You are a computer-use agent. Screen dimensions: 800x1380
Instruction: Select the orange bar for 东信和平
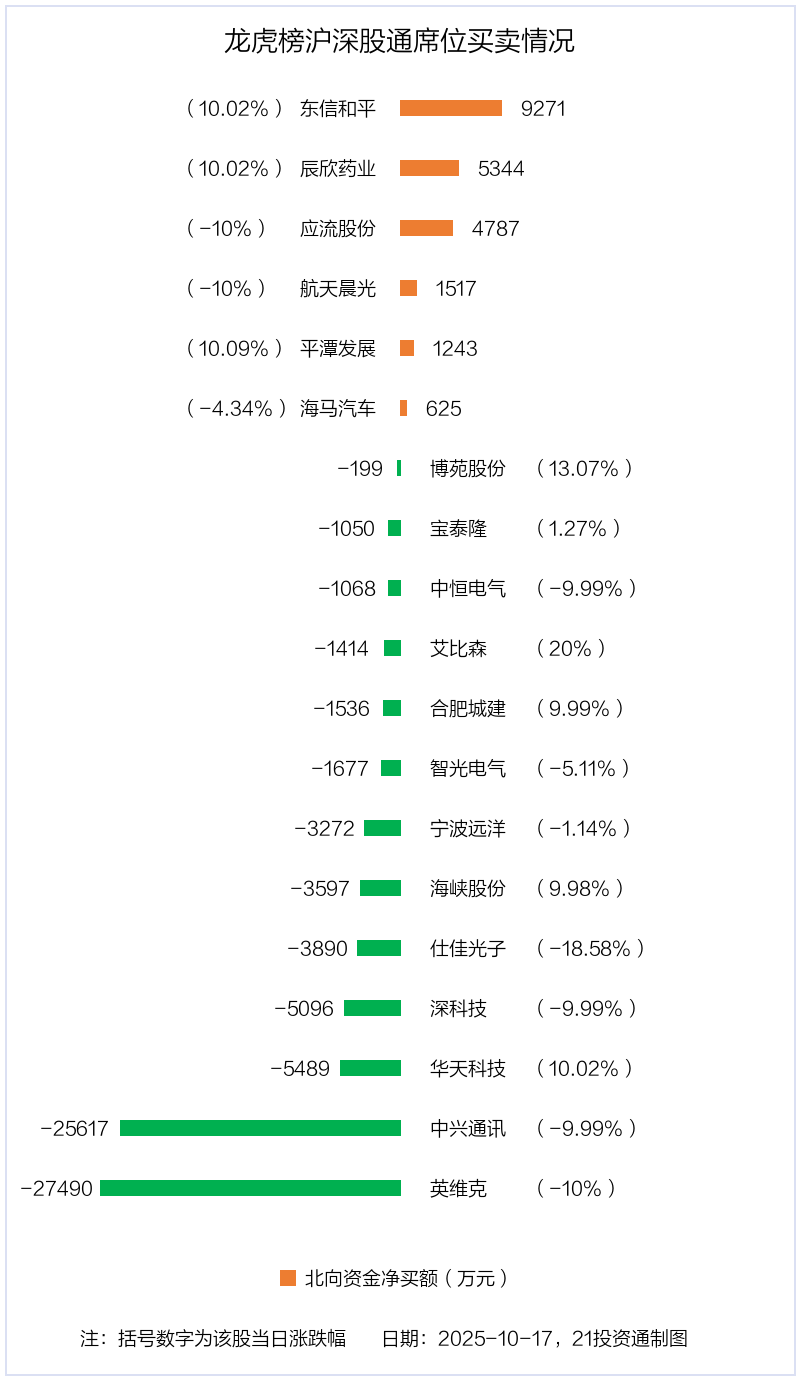click(x=451, y=108)
